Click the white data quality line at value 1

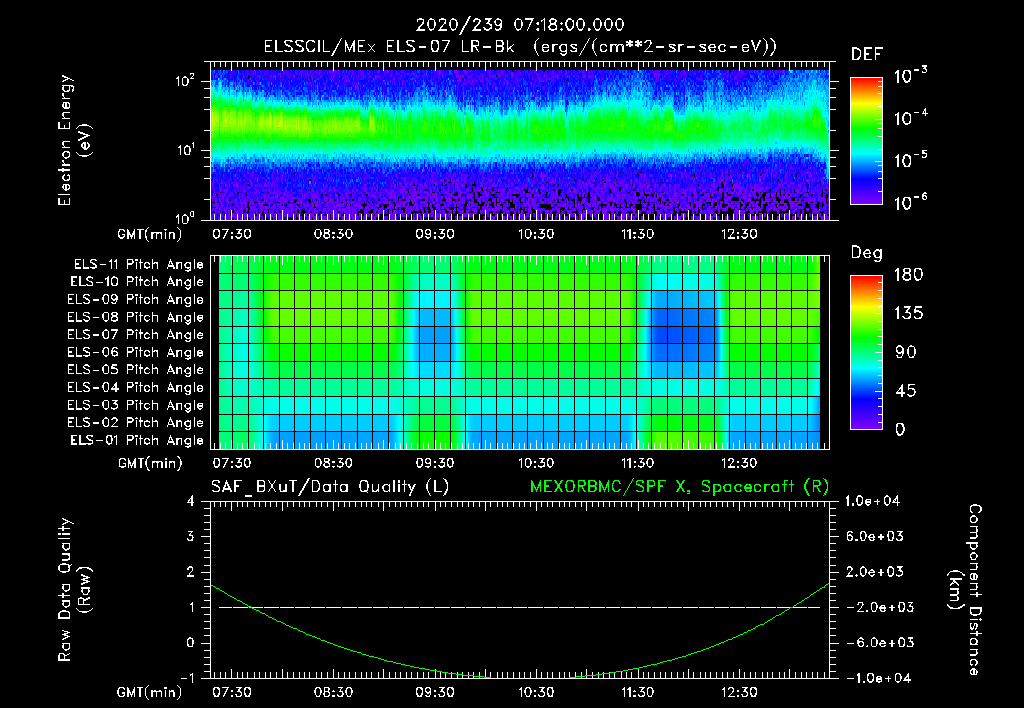519,607
